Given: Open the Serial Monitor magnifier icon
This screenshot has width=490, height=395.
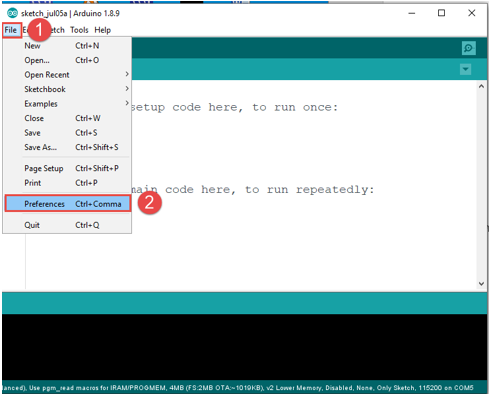Looking at the screenshot, I should [x=468, y=48].
